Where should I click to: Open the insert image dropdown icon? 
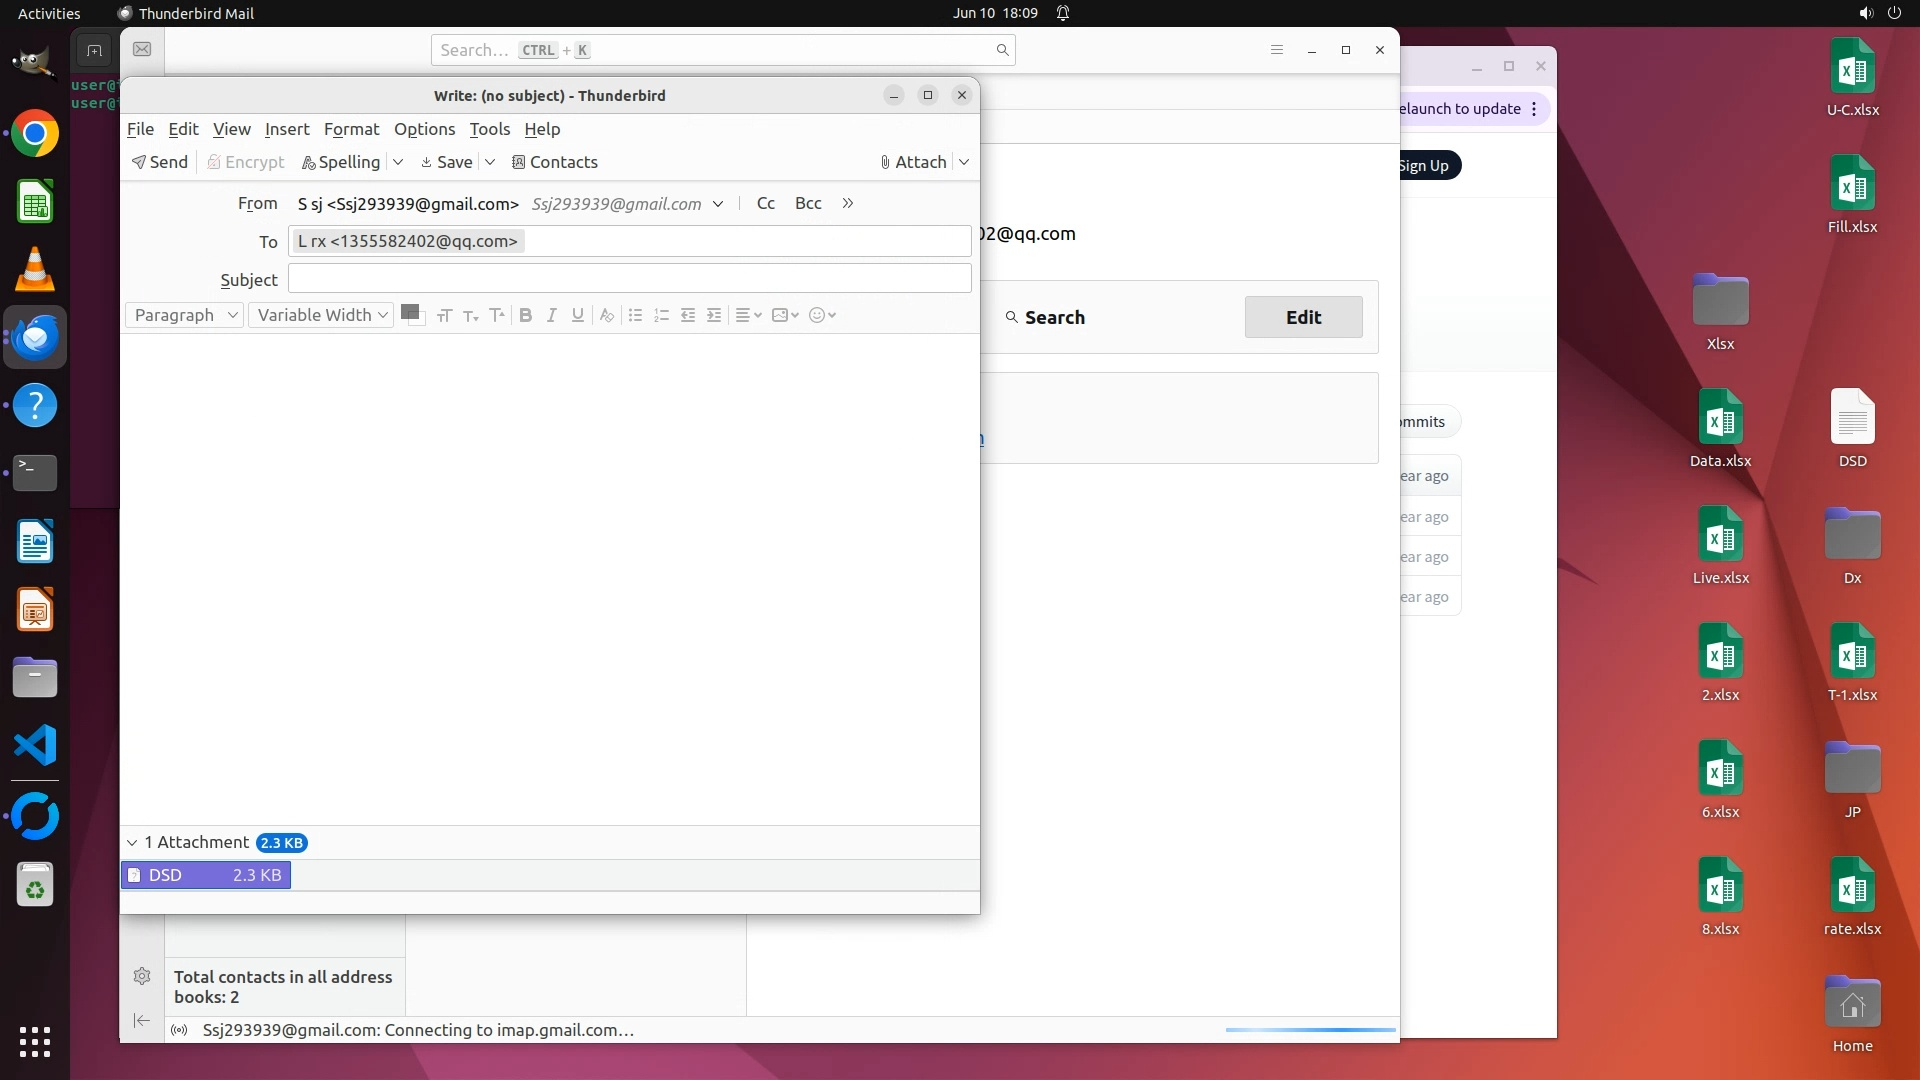(785, 315)
